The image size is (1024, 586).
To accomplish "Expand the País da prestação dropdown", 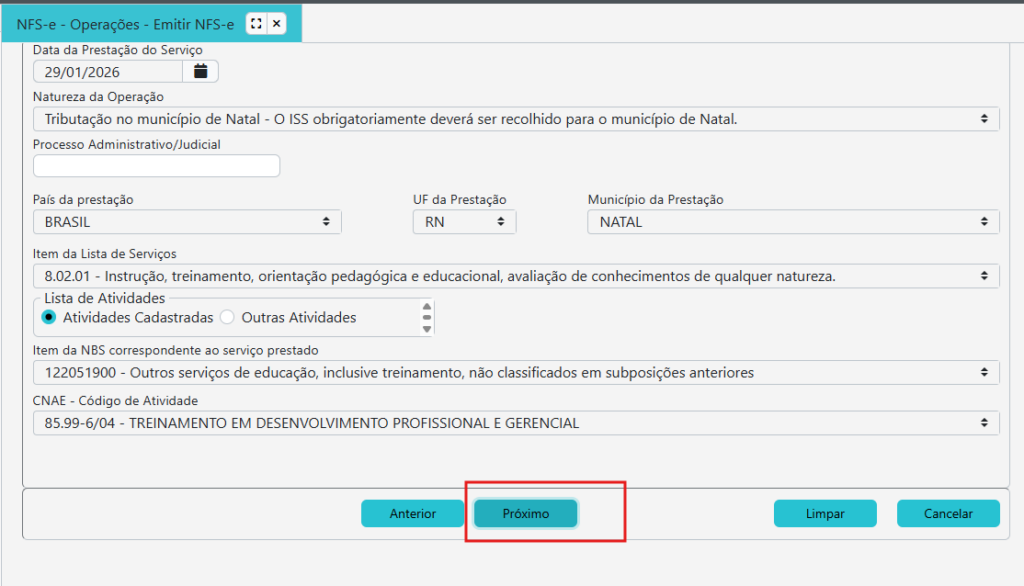I will point(187,222).
